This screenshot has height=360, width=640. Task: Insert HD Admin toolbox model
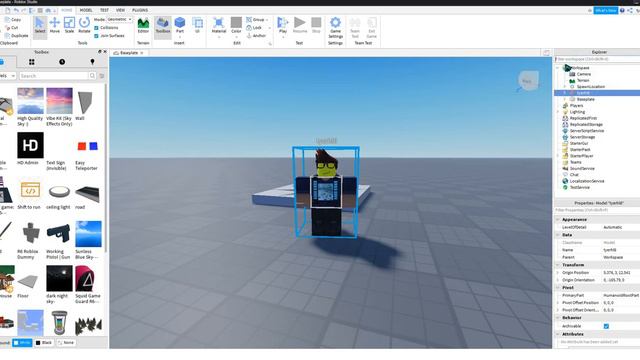(30, 149)
